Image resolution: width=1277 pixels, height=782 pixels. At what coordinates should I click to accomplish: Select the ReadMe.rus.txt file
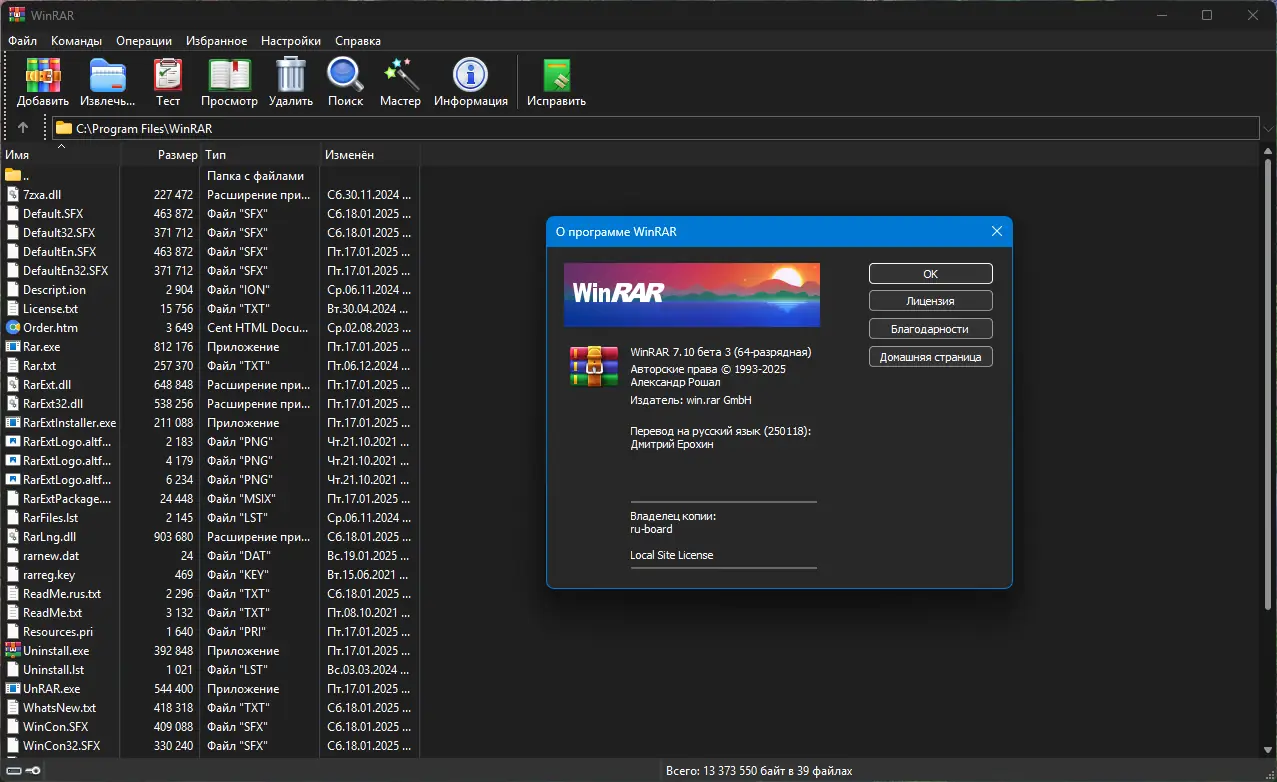(62, 593)
